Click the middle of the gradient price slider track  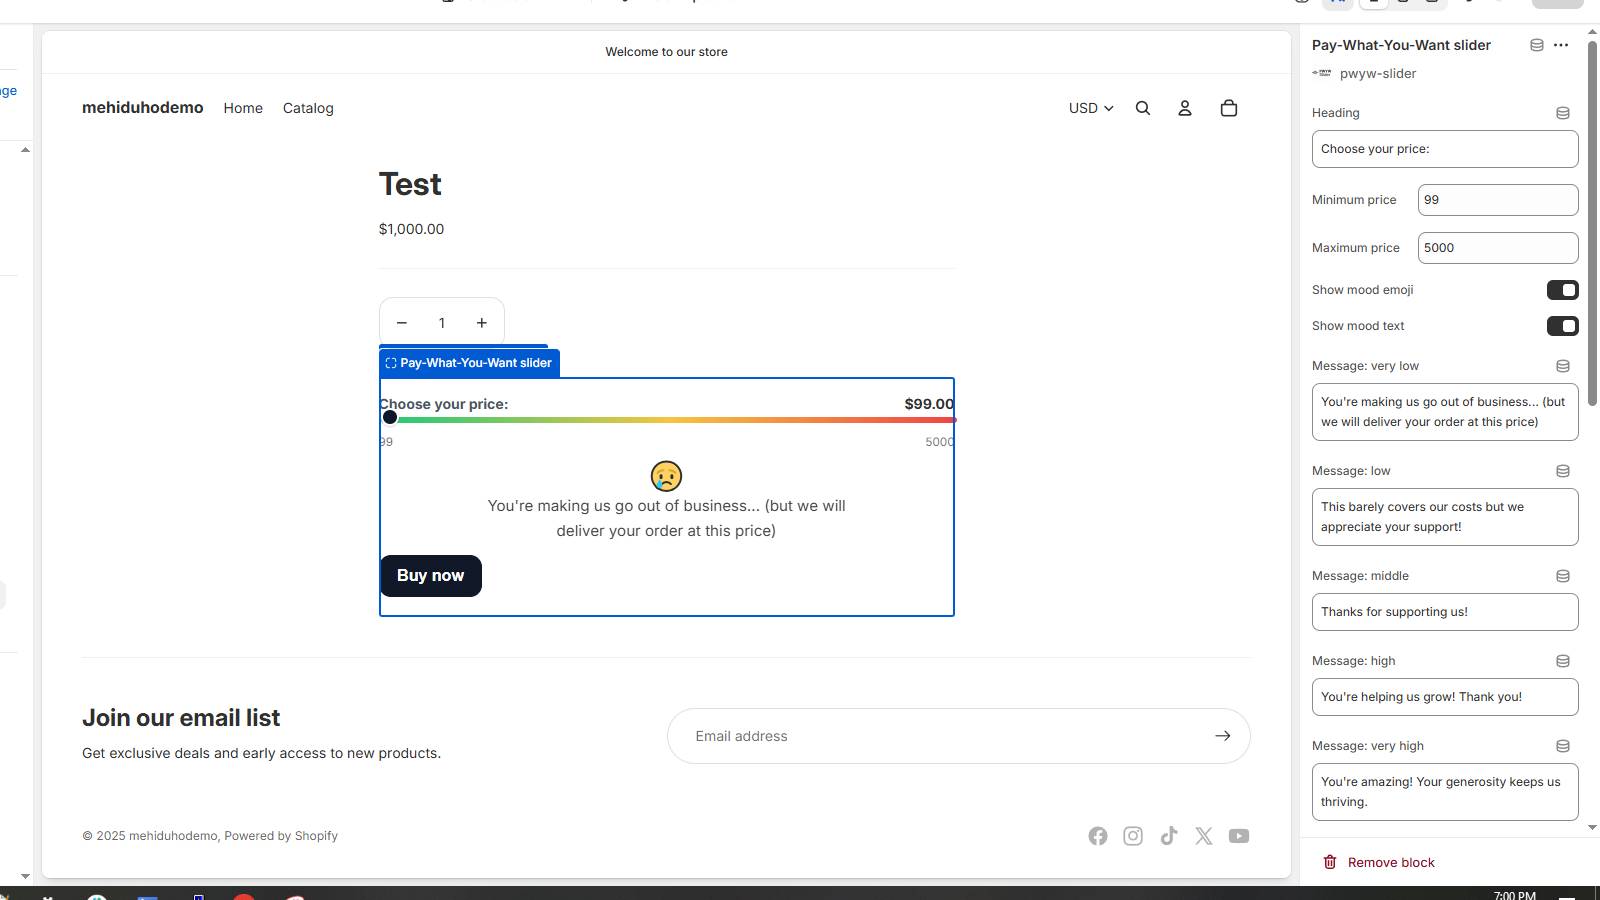point(667,420)
